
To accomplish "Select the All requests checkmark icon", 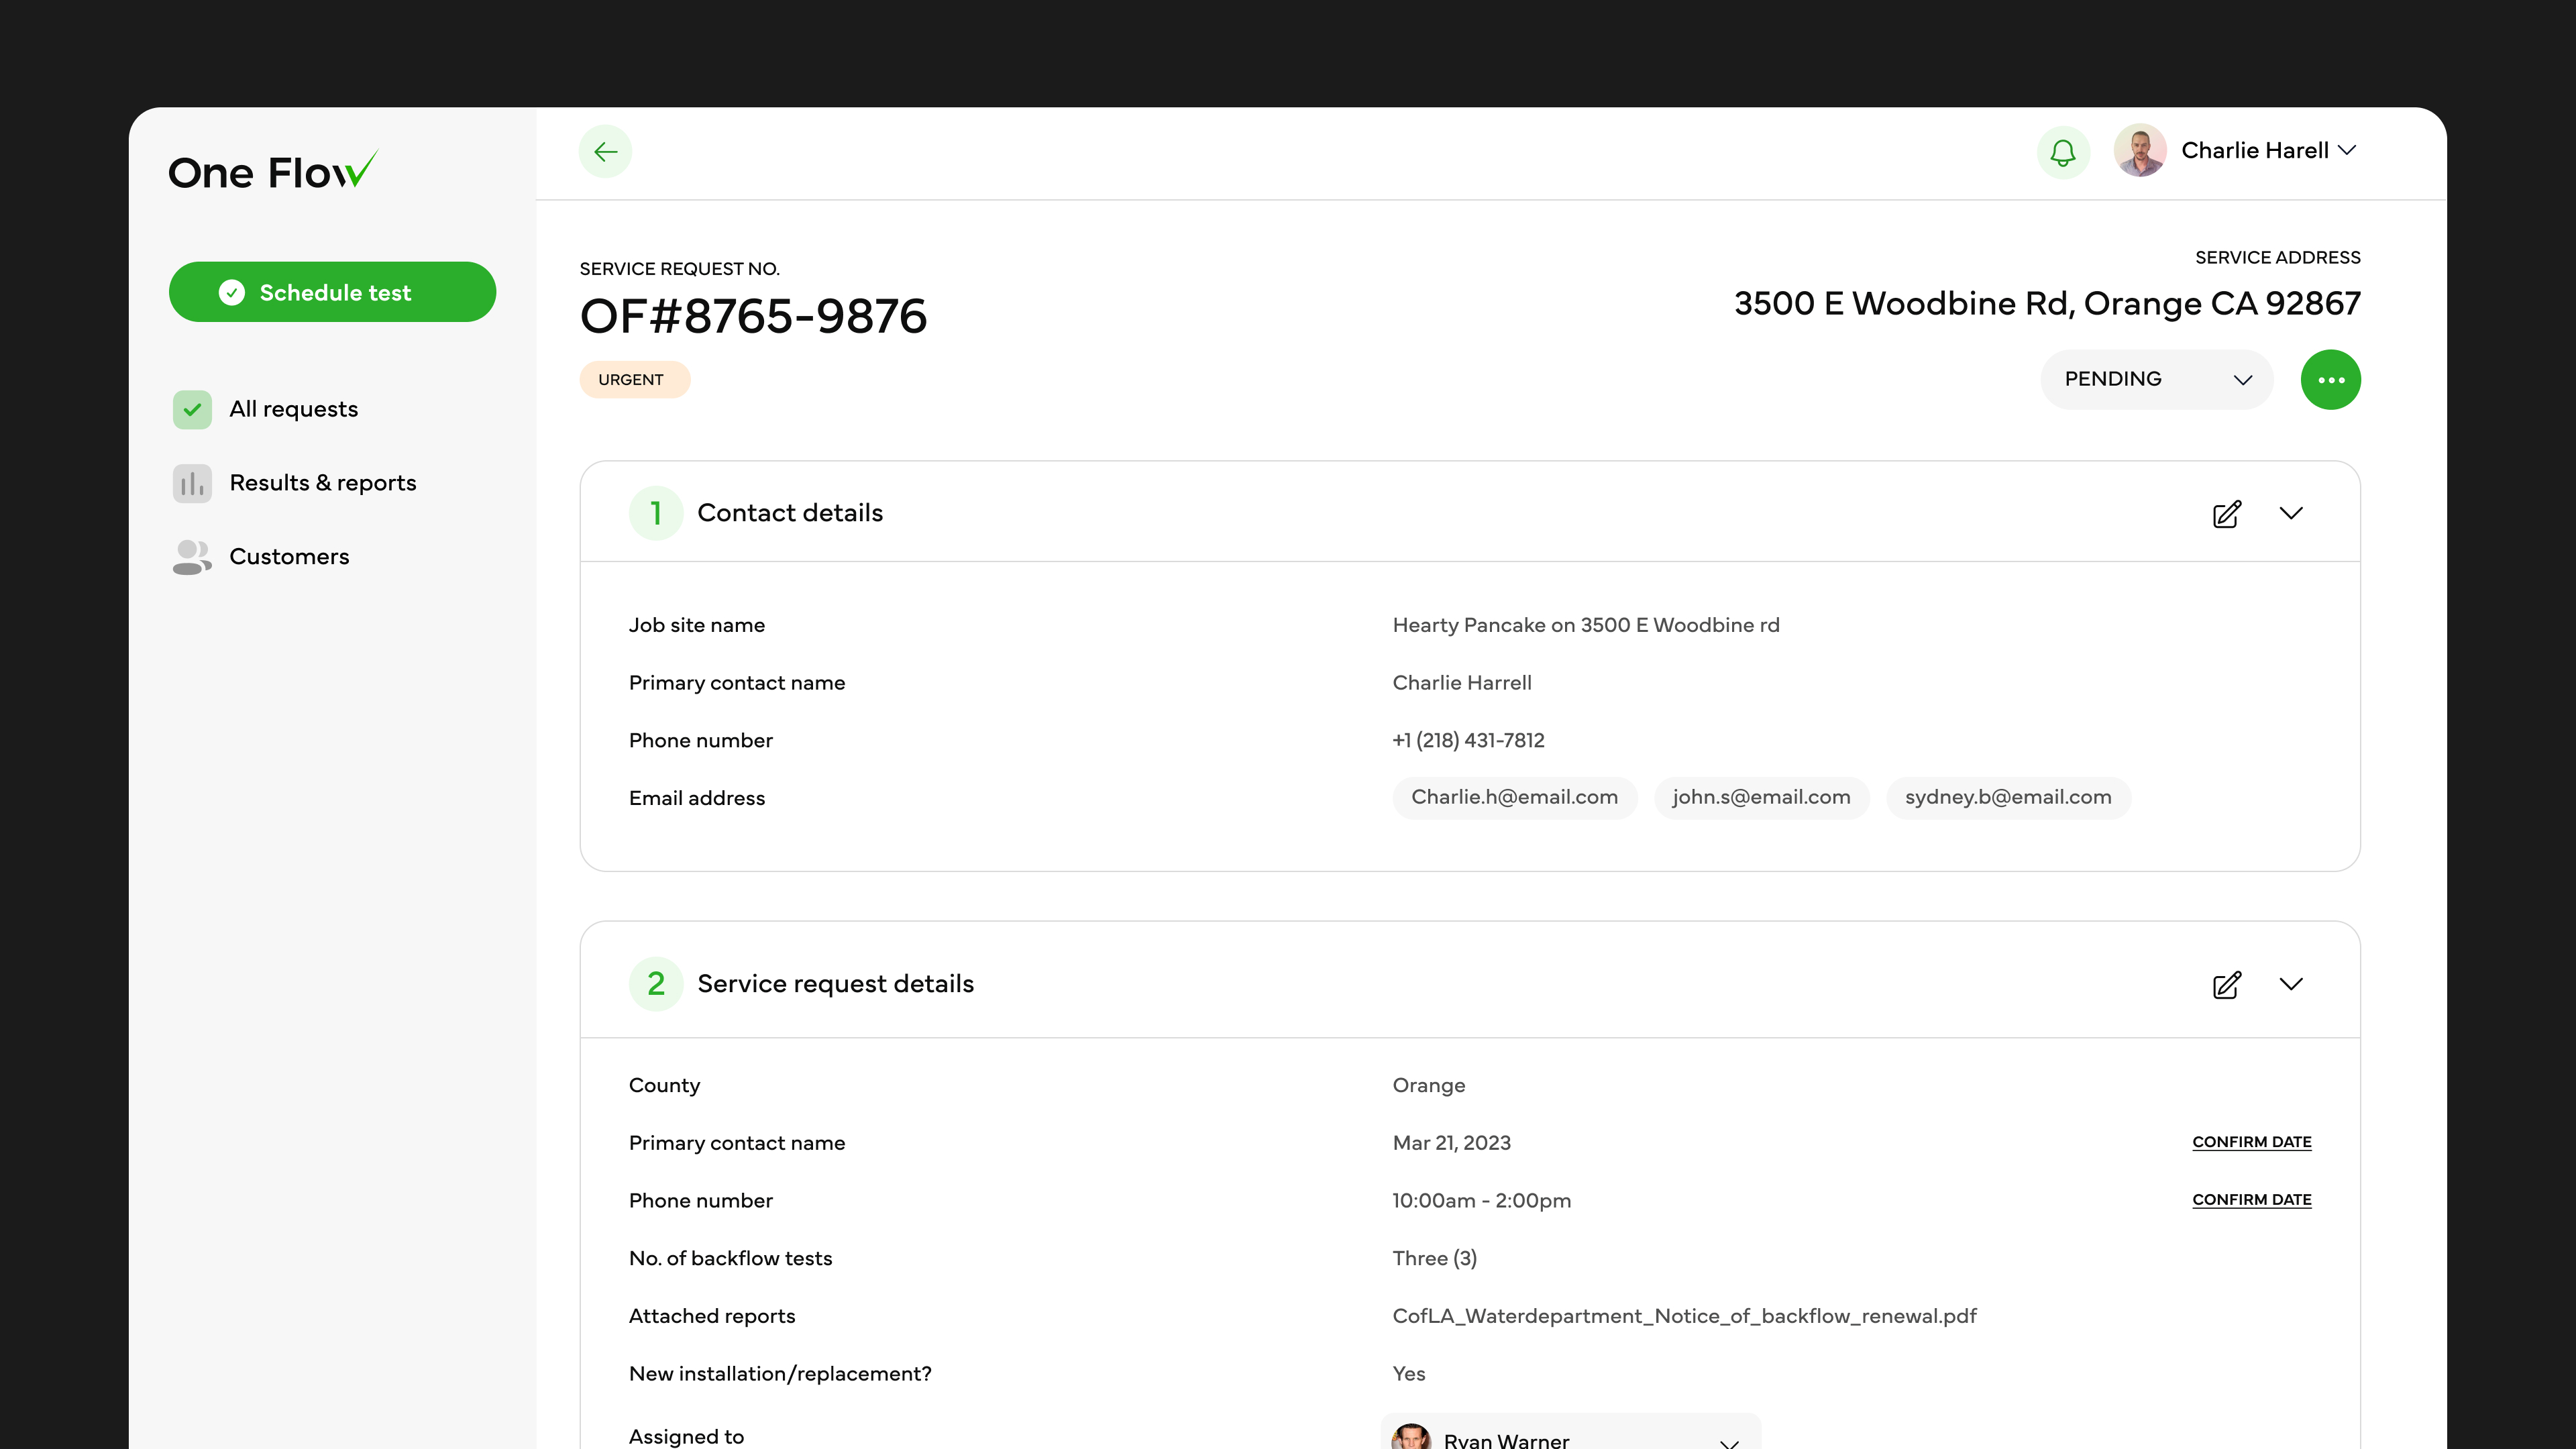I will point(192,409).
